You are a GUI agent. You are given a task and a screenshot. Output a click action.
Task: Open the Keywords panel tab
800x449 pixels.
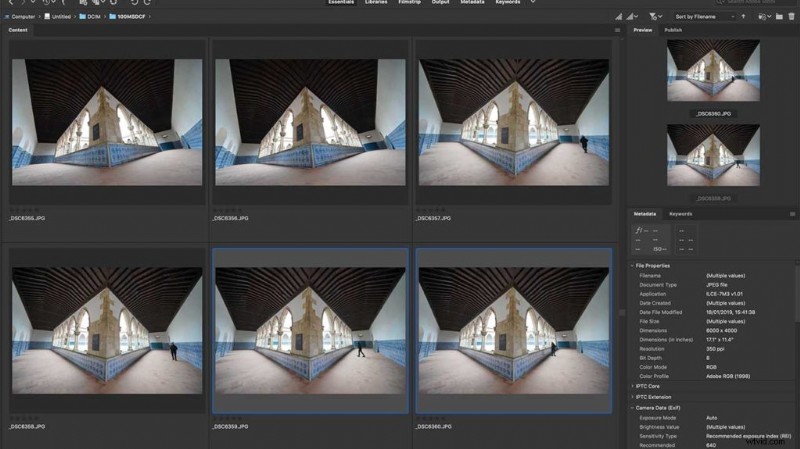(x=681, y=214)
